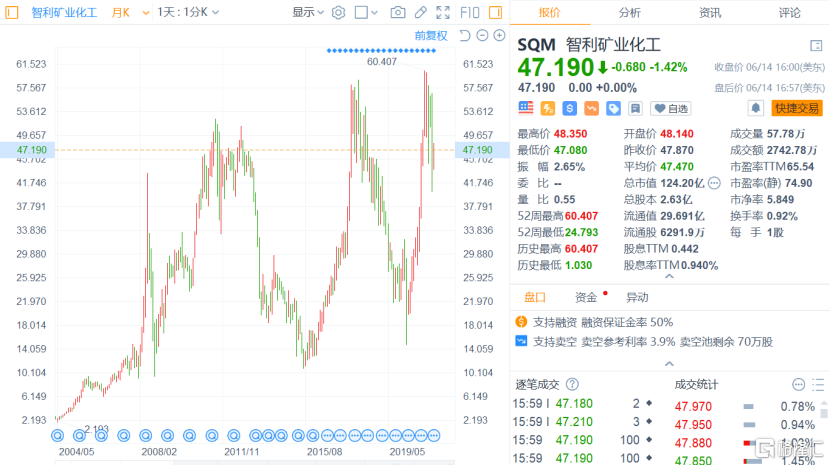The image size is (830, 465).
Task: Open the F10 company info
Action: click(470, 12)
